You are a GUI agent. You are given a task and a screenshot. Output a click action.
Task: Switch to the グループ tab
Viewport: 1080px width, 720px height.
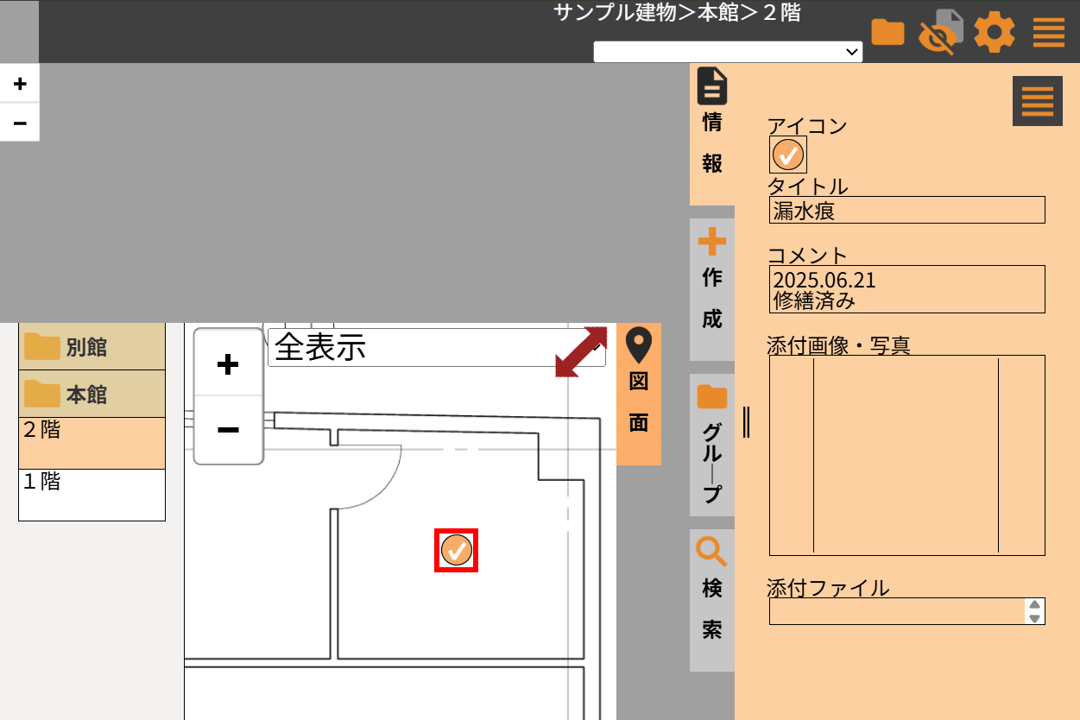point(712,444)
